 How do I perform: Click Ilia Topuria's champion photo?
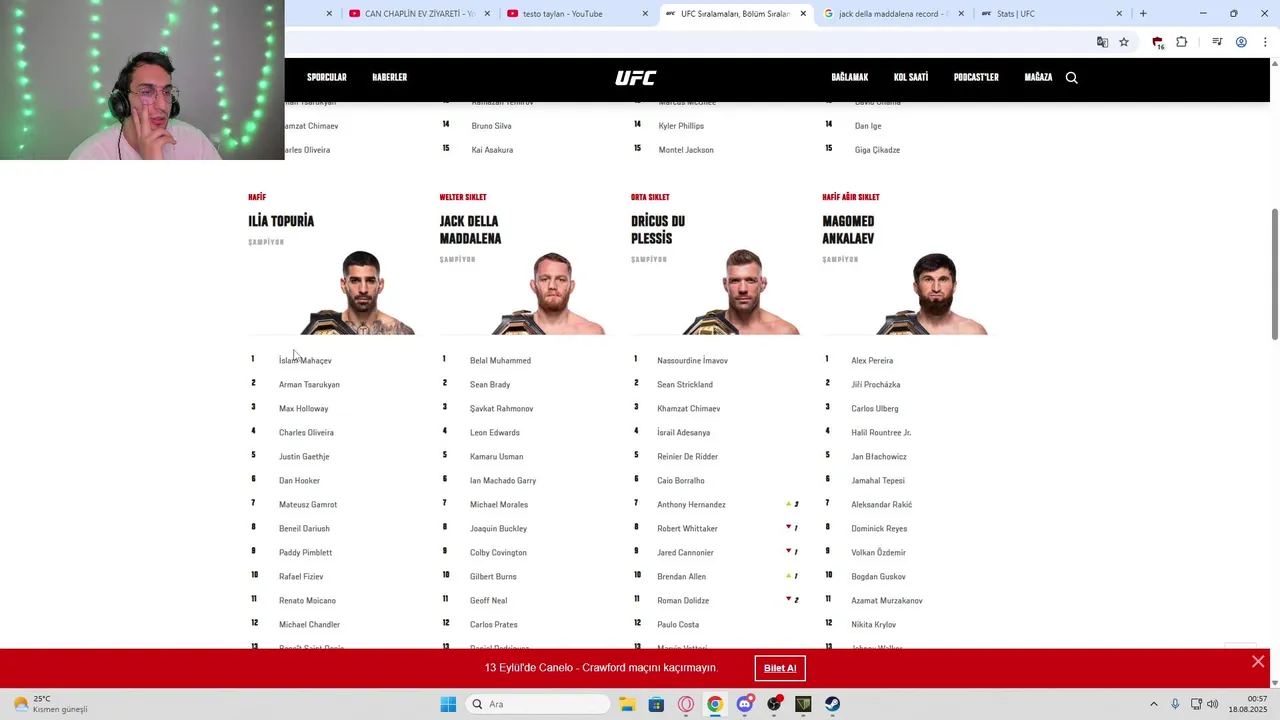tap(360, 292)
